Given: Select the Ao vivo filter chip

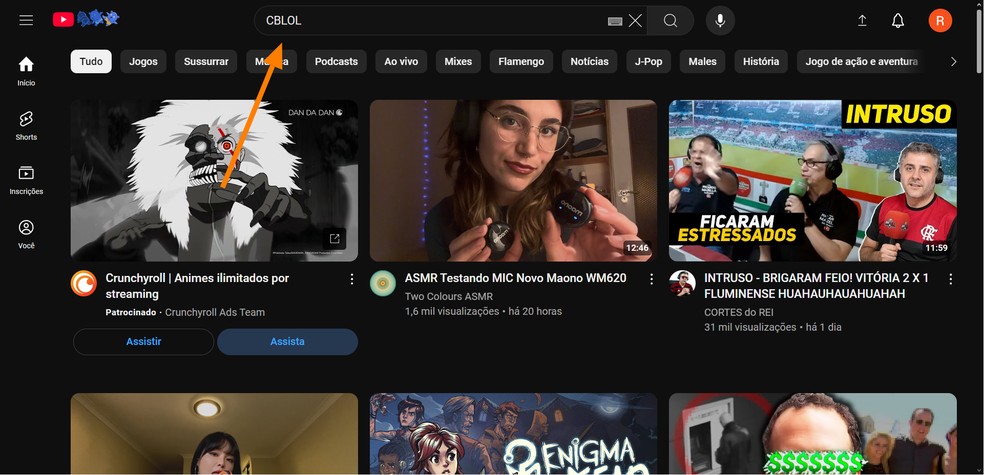Looking at the screenshot, I should [401, 61].
